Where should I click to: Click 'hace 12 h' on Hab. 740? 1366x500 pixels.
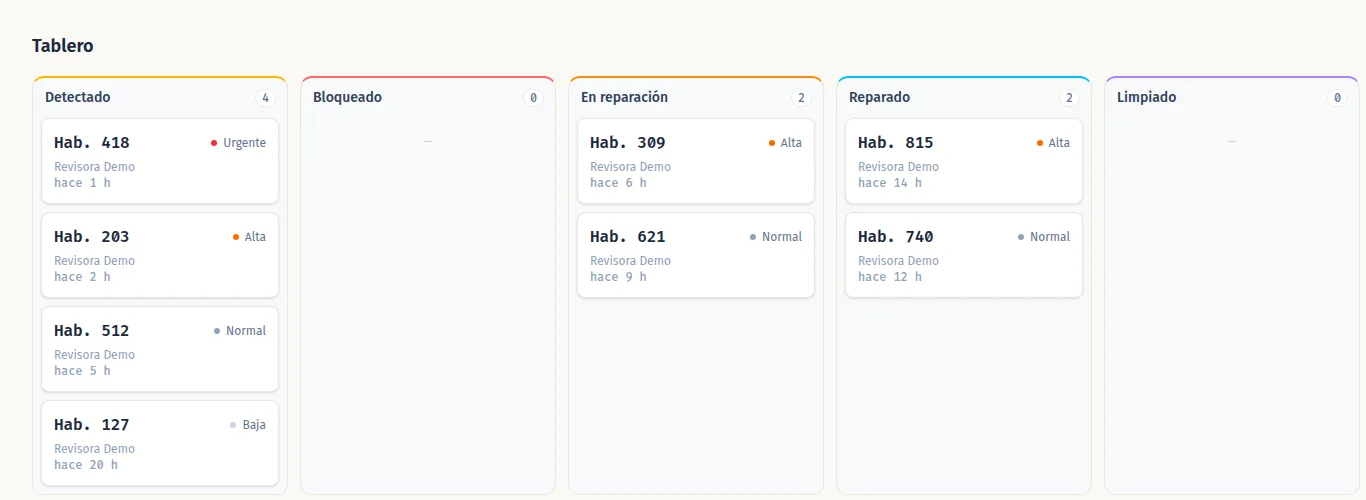tap(890, 277)
